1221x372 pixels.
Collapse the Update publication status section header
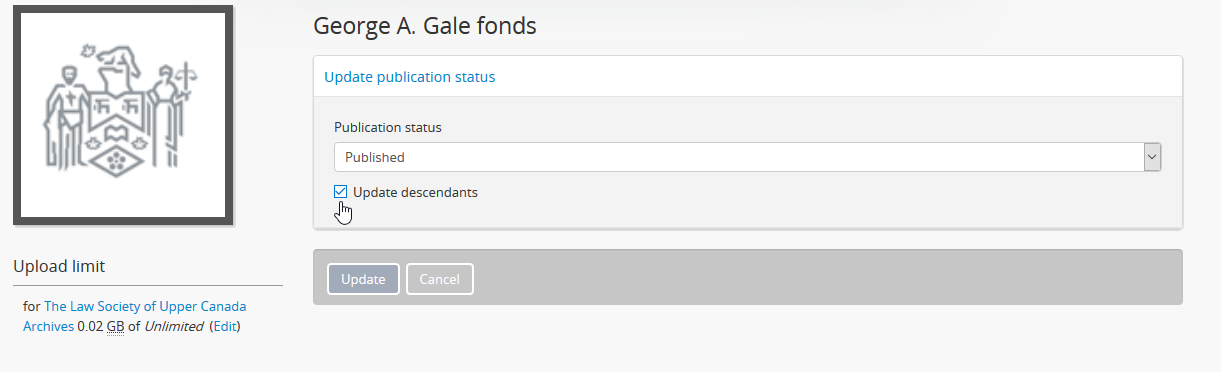coord(409,76)
